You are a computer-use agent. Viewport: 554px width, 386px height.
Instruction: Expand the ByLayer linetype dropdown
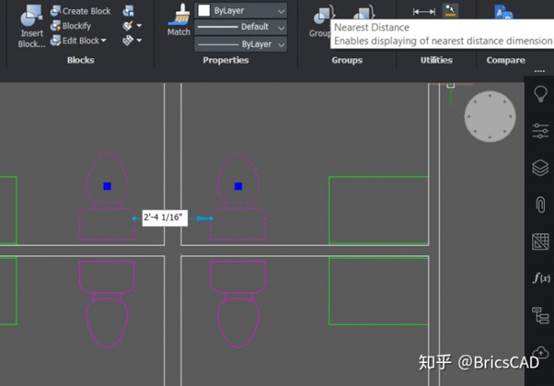click(x=241, y=44)
